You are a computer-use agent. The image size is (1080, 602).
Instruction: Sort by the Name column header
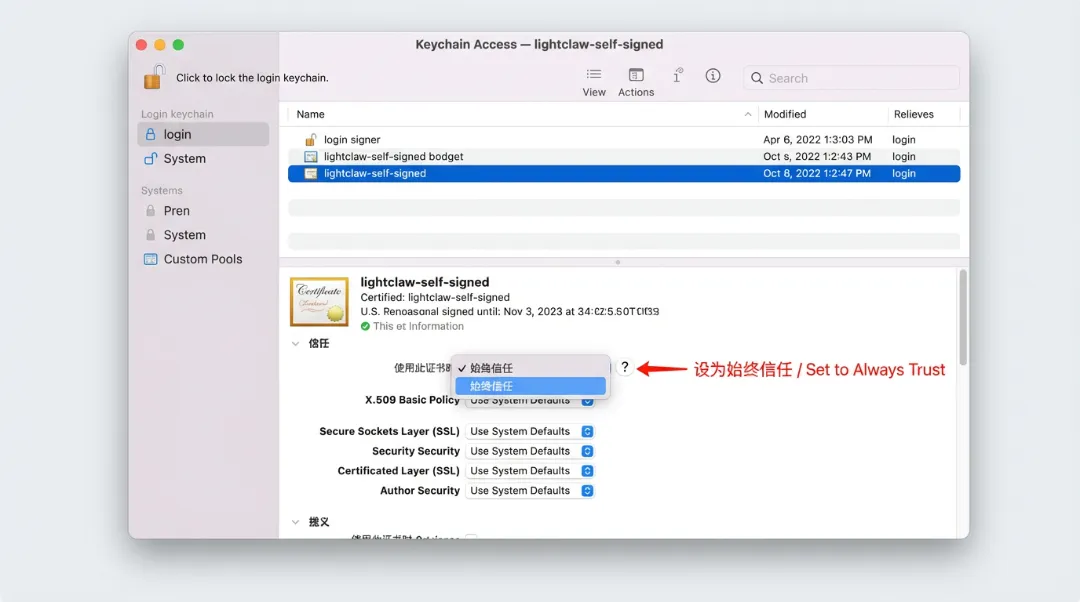coord(311,114)
